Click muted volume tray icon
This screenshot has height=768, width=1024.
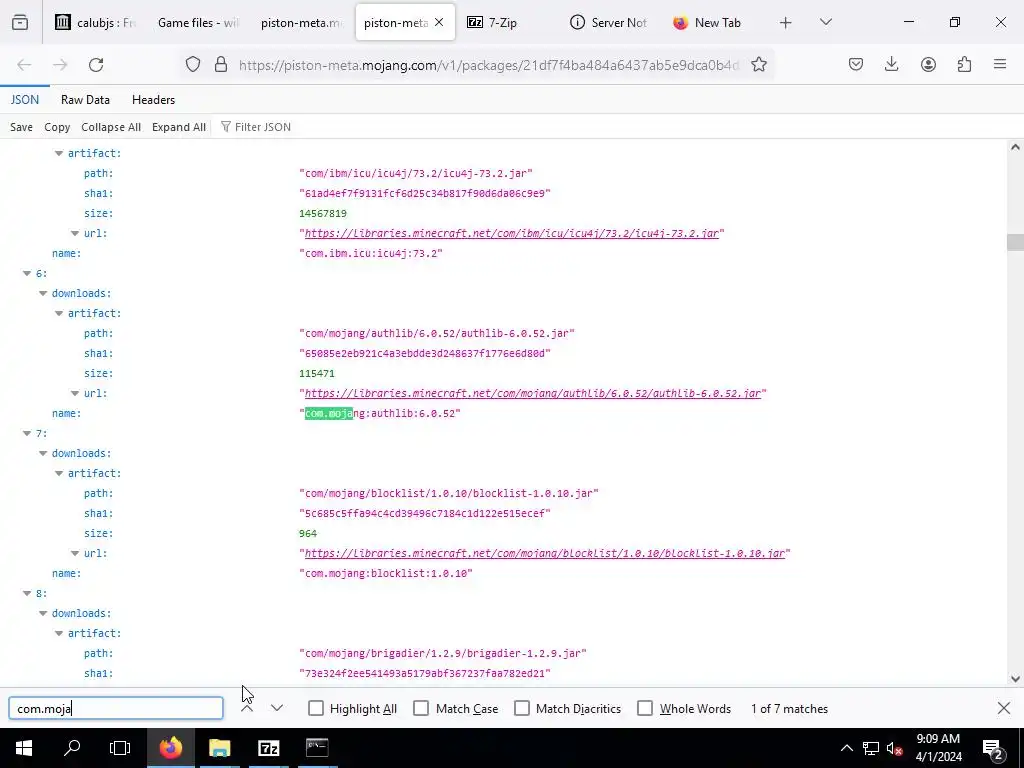[894, 748]
